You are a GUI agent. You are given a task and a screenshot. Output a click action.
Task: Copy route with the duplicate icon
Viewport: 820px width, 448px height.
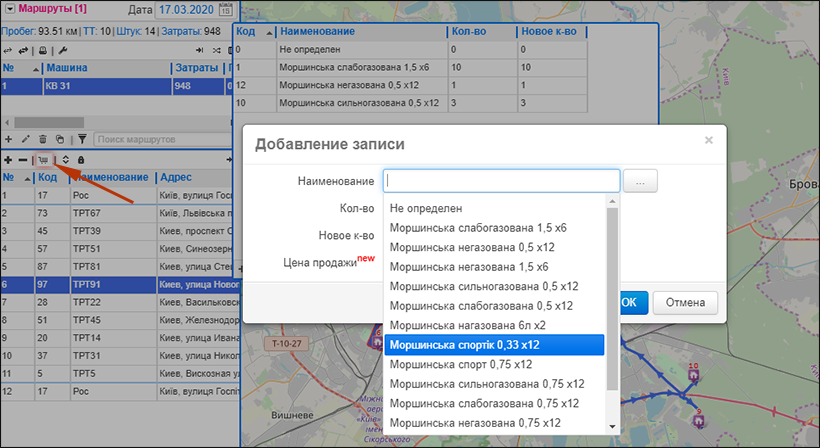(60, 139)
